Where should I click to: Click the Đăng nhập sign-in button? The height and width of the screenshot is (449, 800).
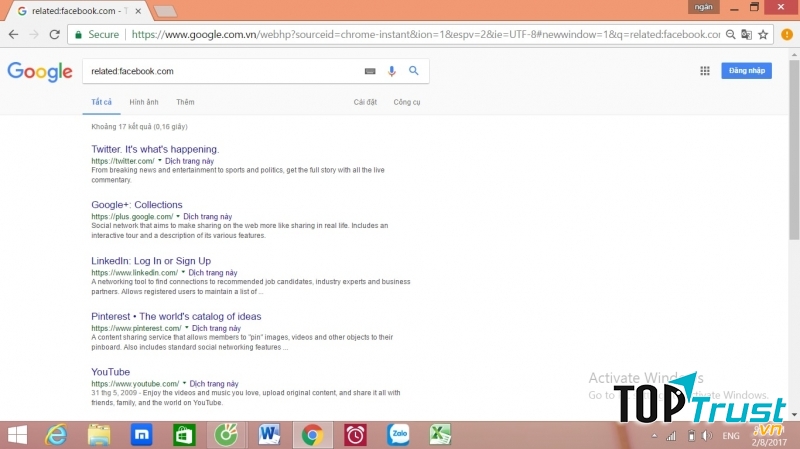point(746,71)
